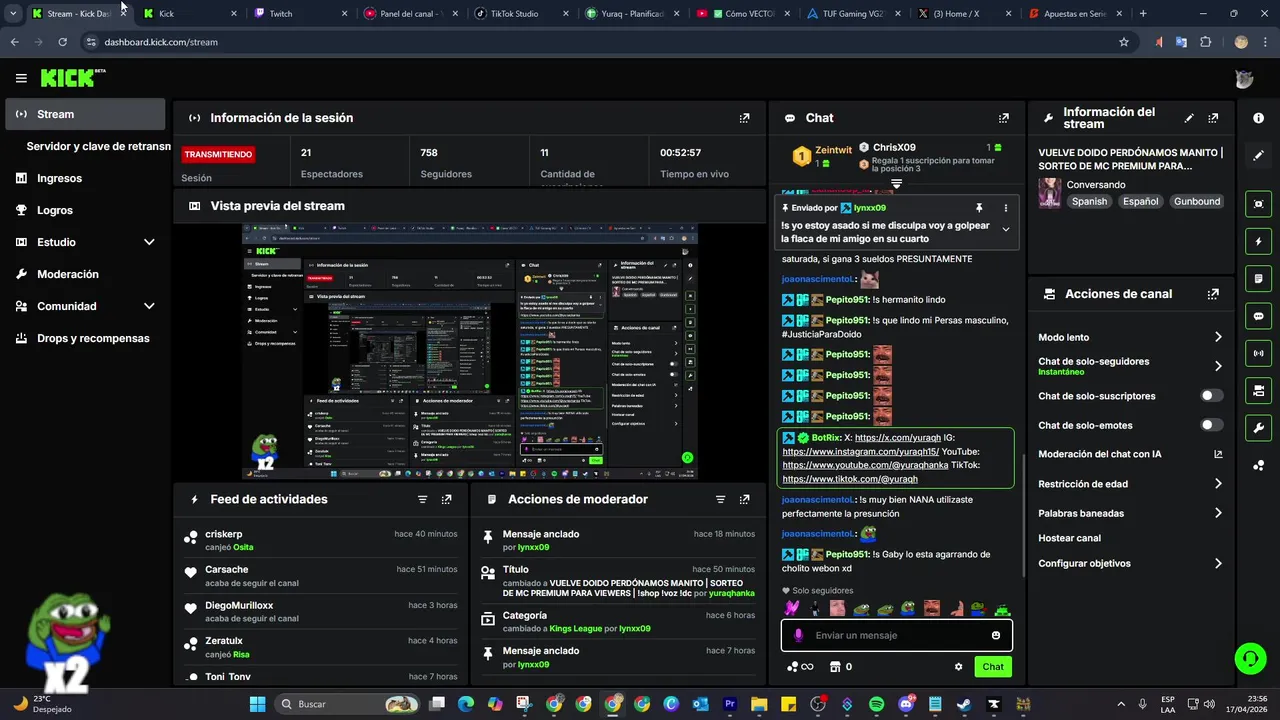1280x720 pixels.
Task: Click the screen capture icon in the right sidebar
Action: tap(1258, 204)
